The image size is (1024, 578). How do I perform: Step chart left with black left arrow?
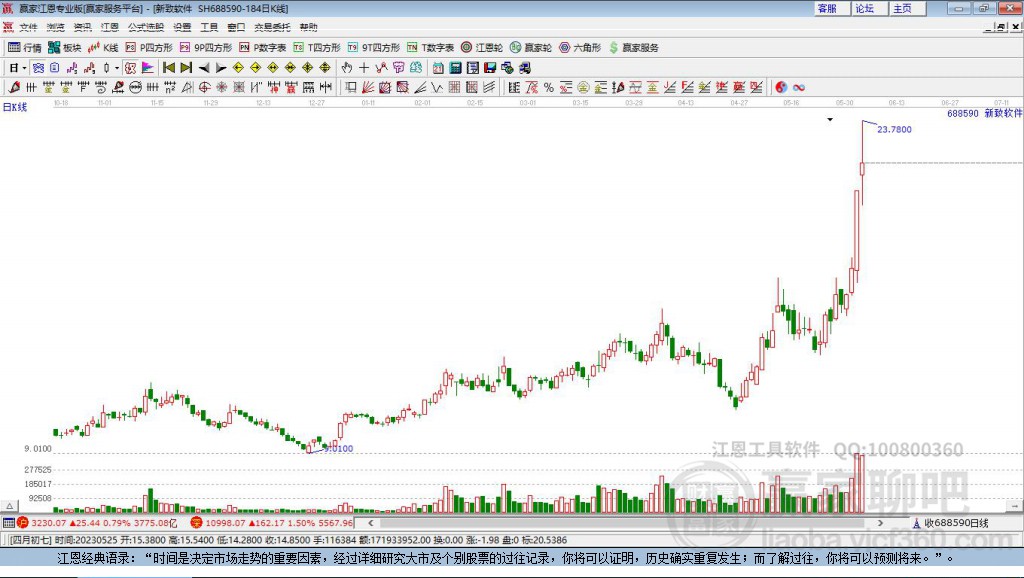click(204, 67)
